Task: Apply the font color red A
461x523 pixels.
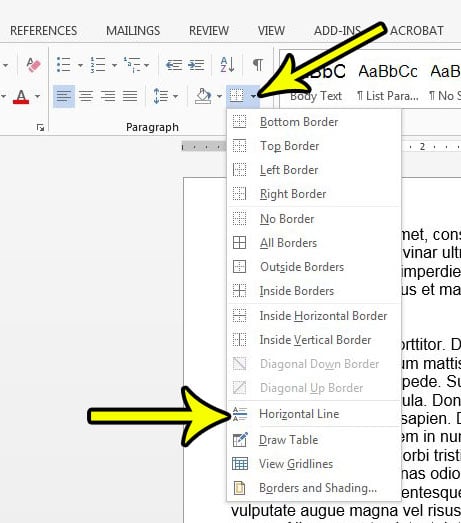Action: (x=21, y=97)
